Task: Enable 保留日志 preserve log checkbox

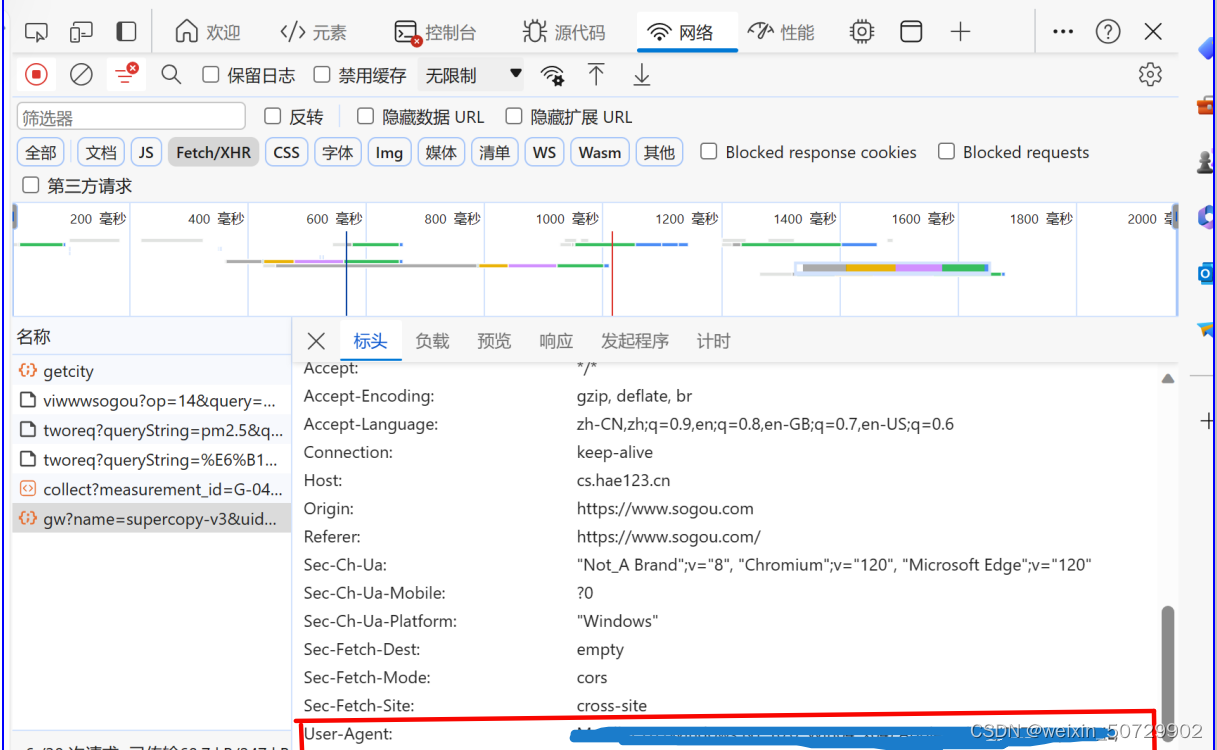Action: click(211, 75)
